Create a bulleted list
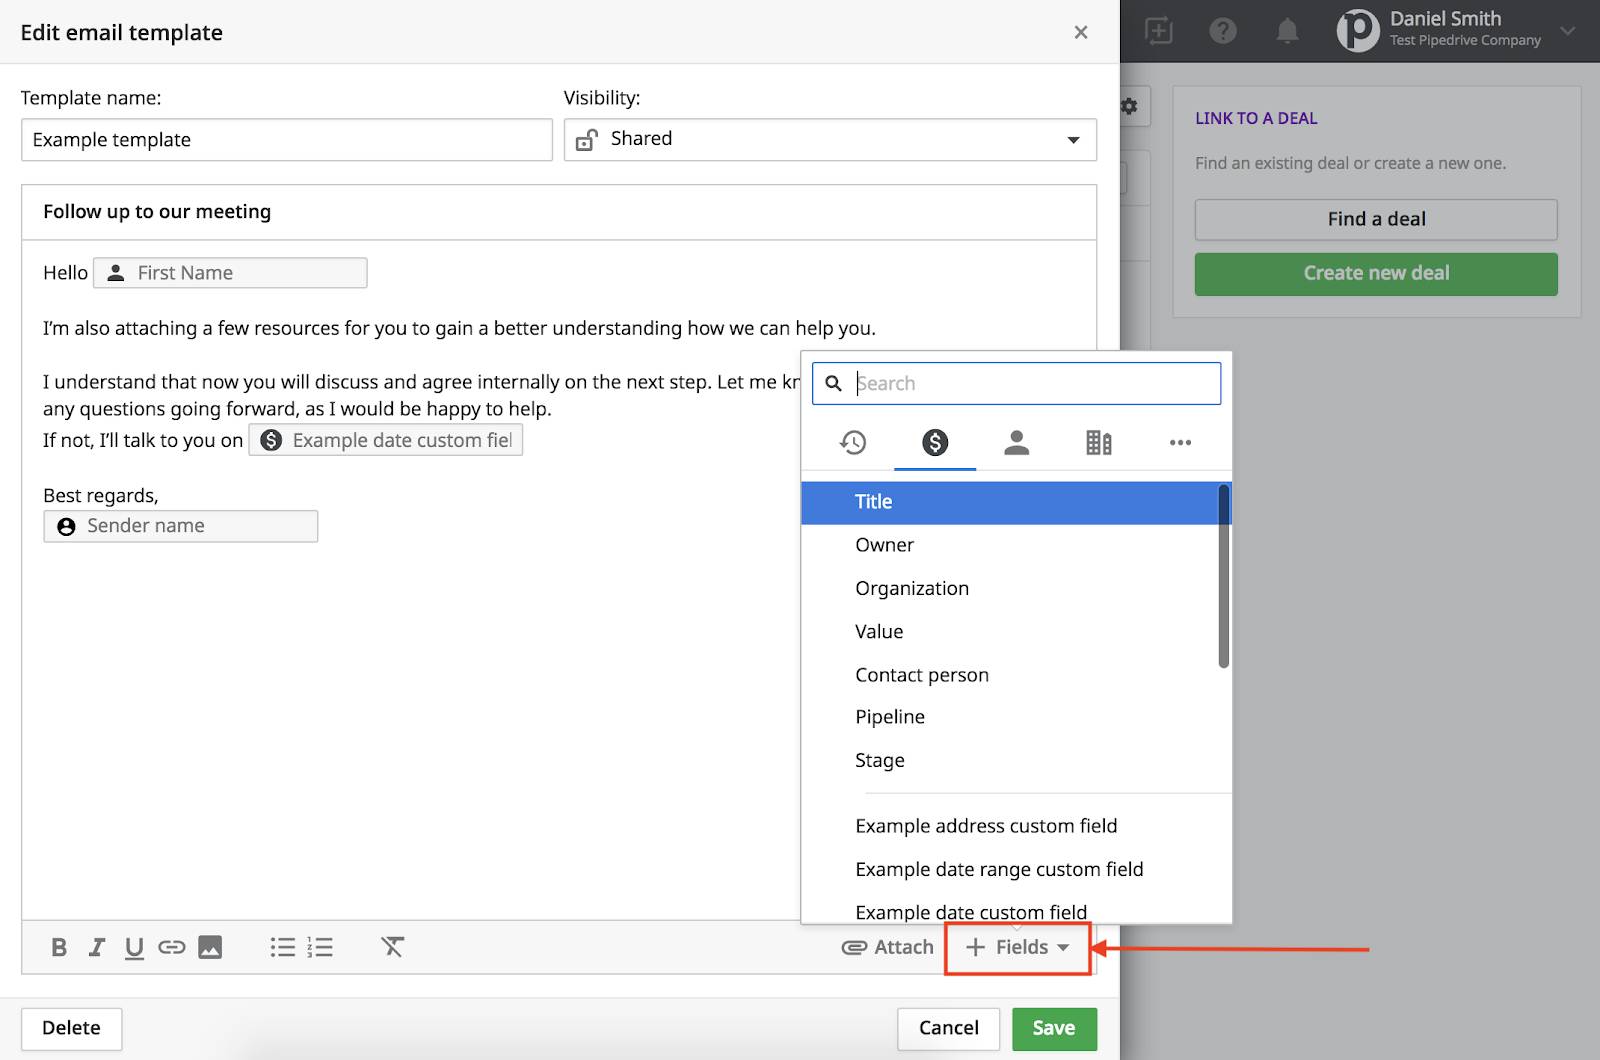This screenshot has width=1600, height=1060. (x=283, y=947)
